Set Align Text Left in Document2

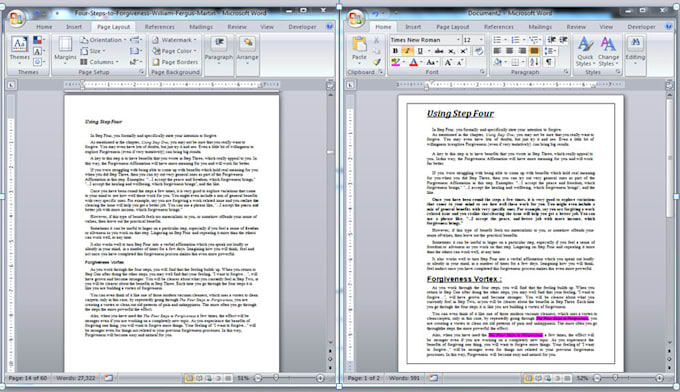pos(497,51)
